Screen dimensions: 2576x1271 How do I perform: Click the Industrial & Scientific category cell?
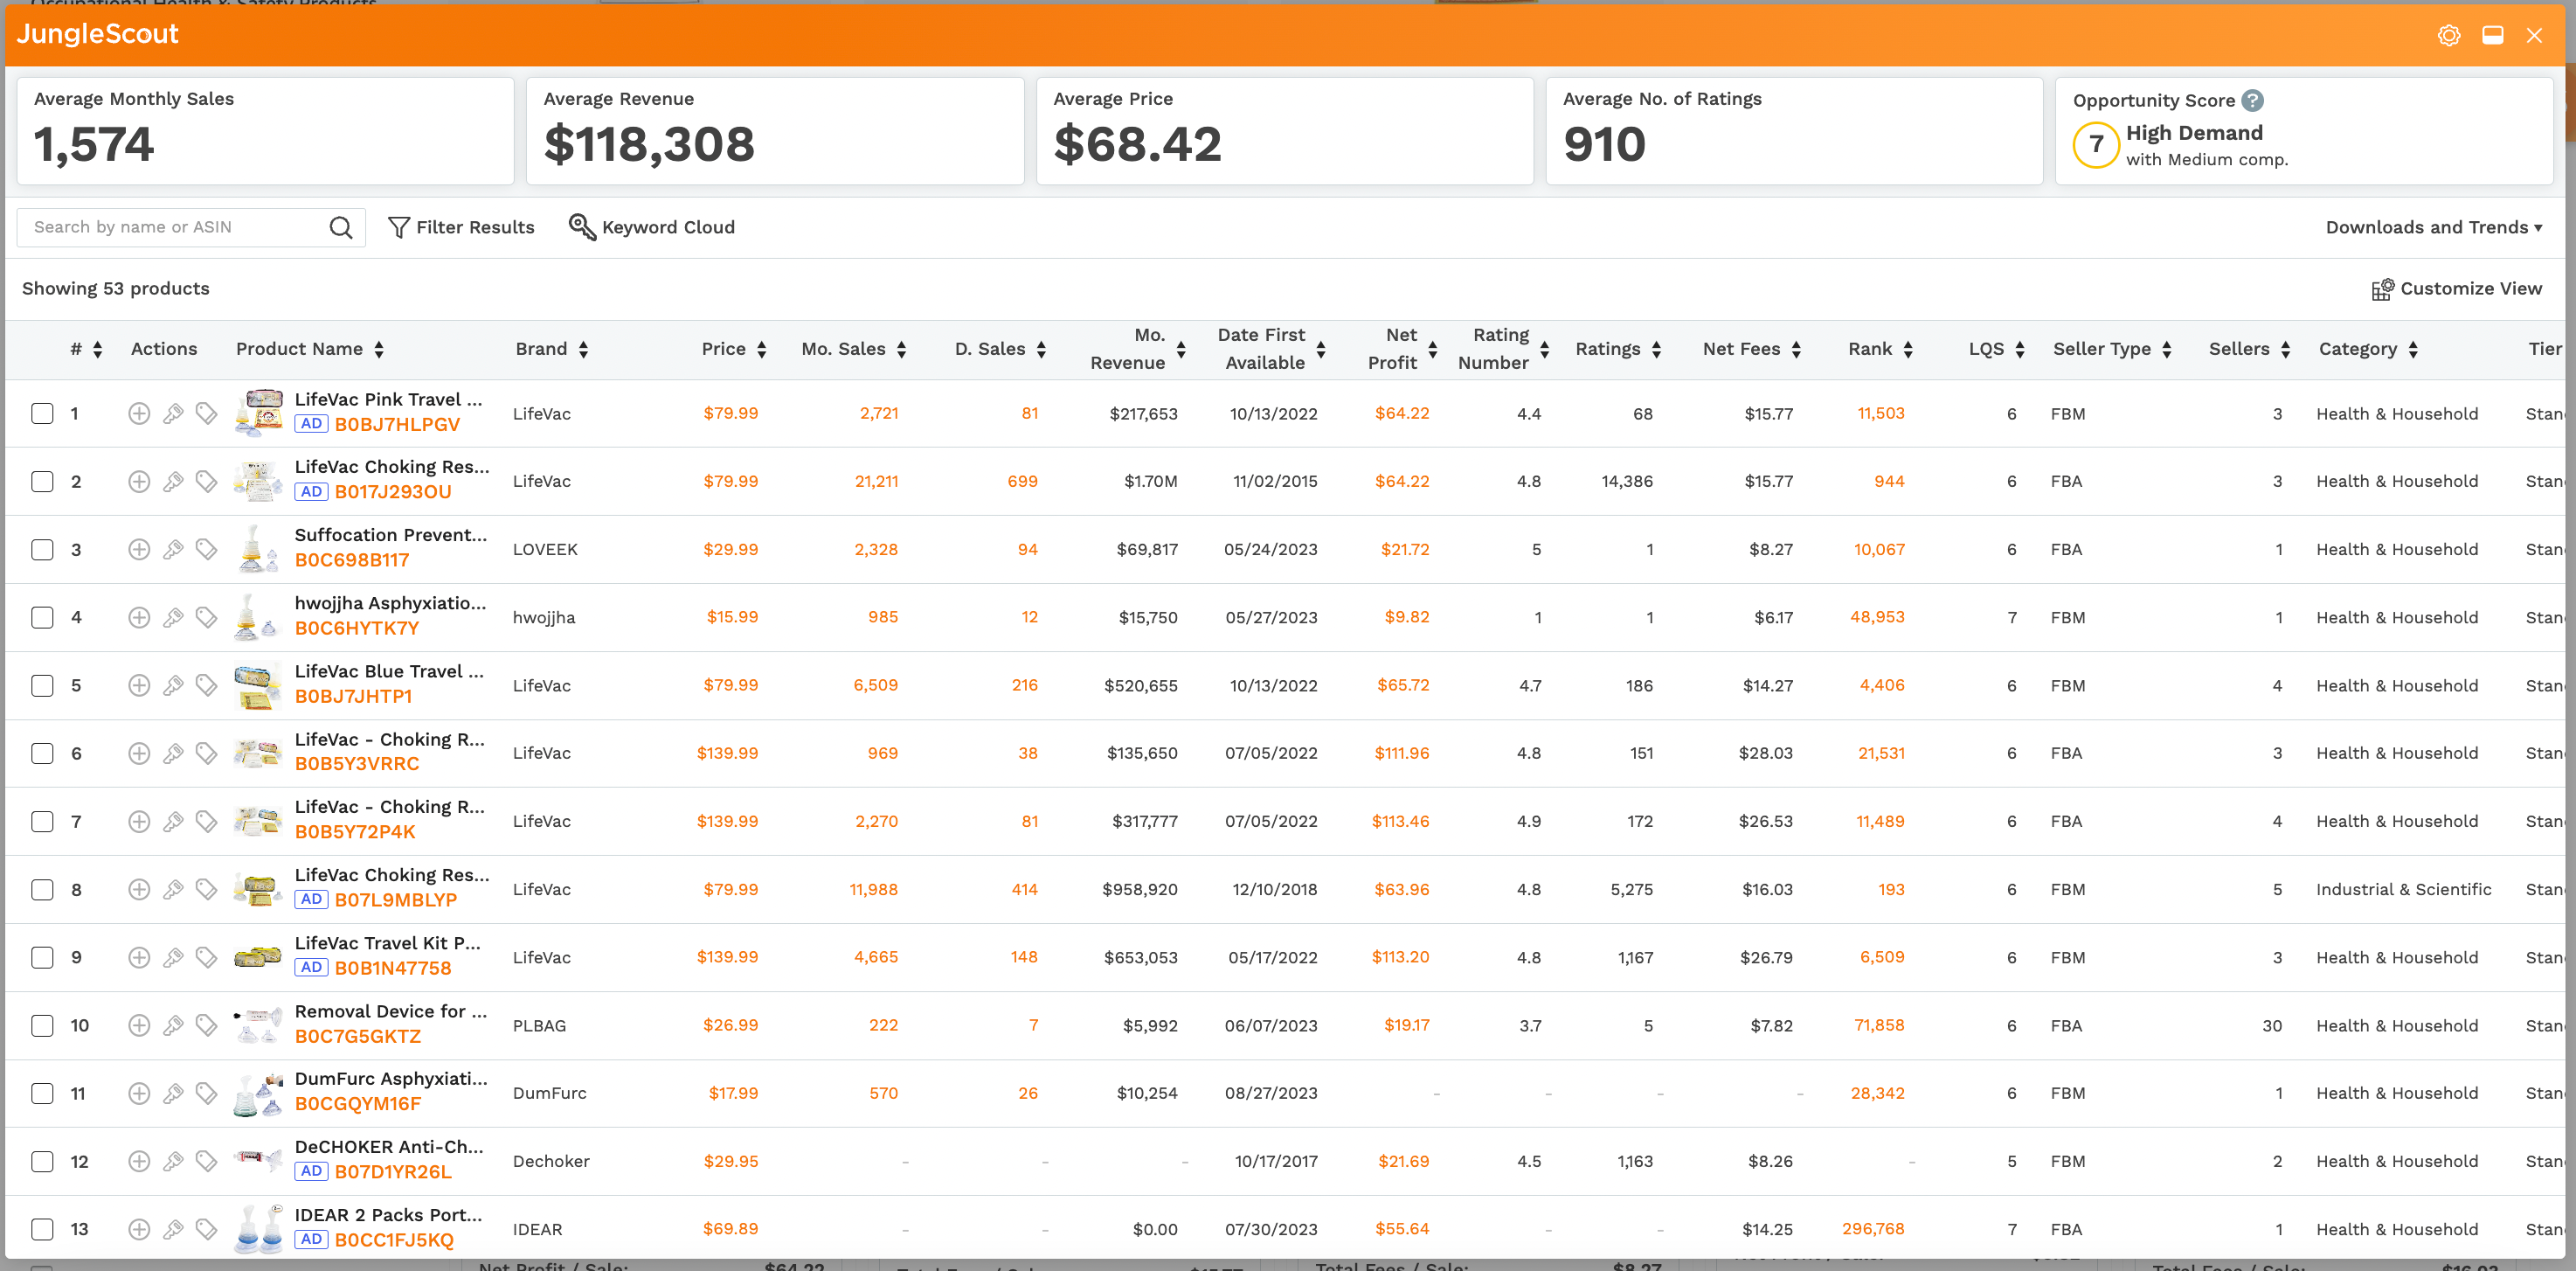click(x=2403, y=889)
